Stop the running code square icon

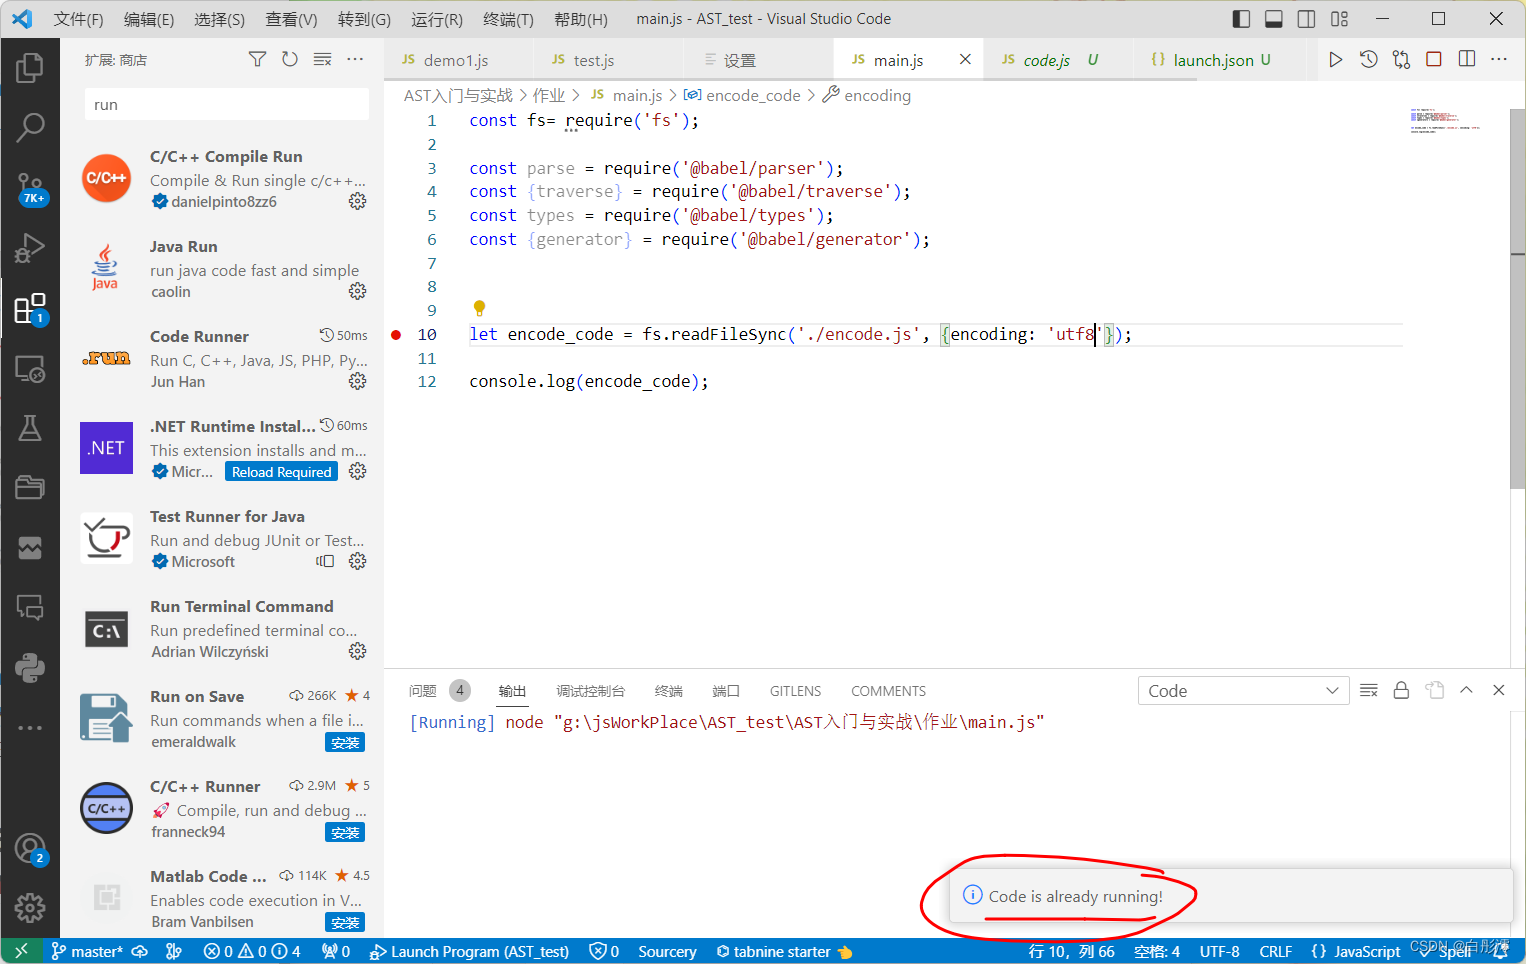point(1433,60)
